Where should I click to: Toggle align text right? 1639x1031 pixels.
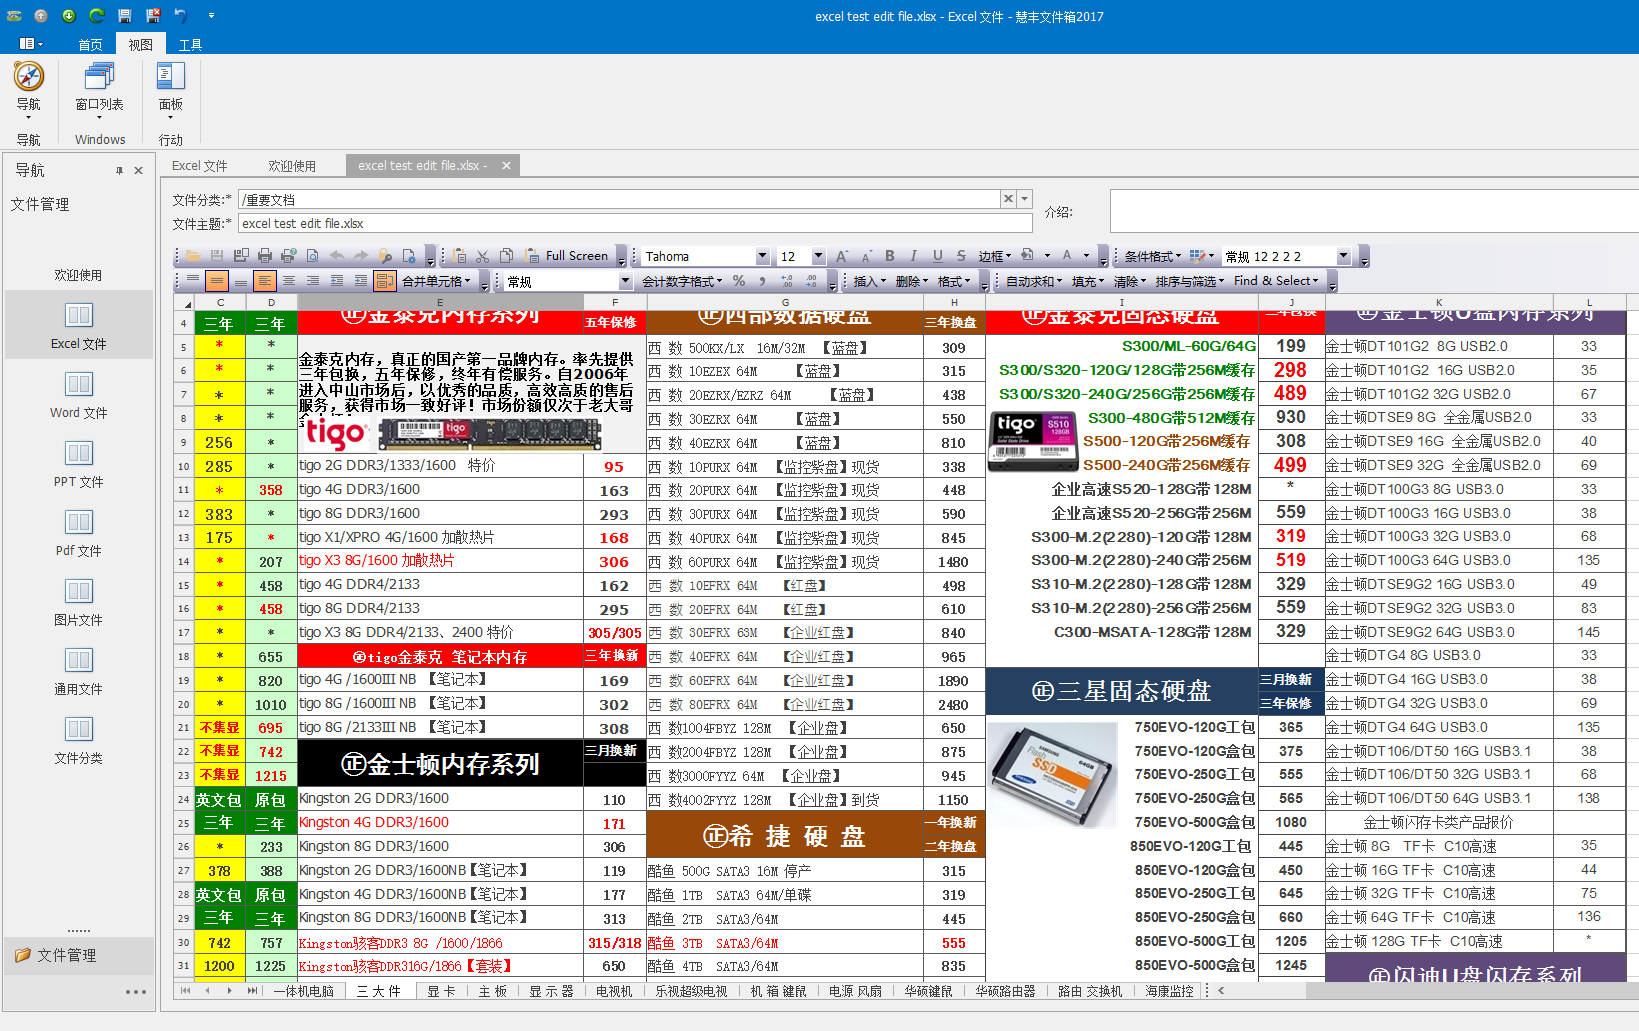[x=313, y=281]
